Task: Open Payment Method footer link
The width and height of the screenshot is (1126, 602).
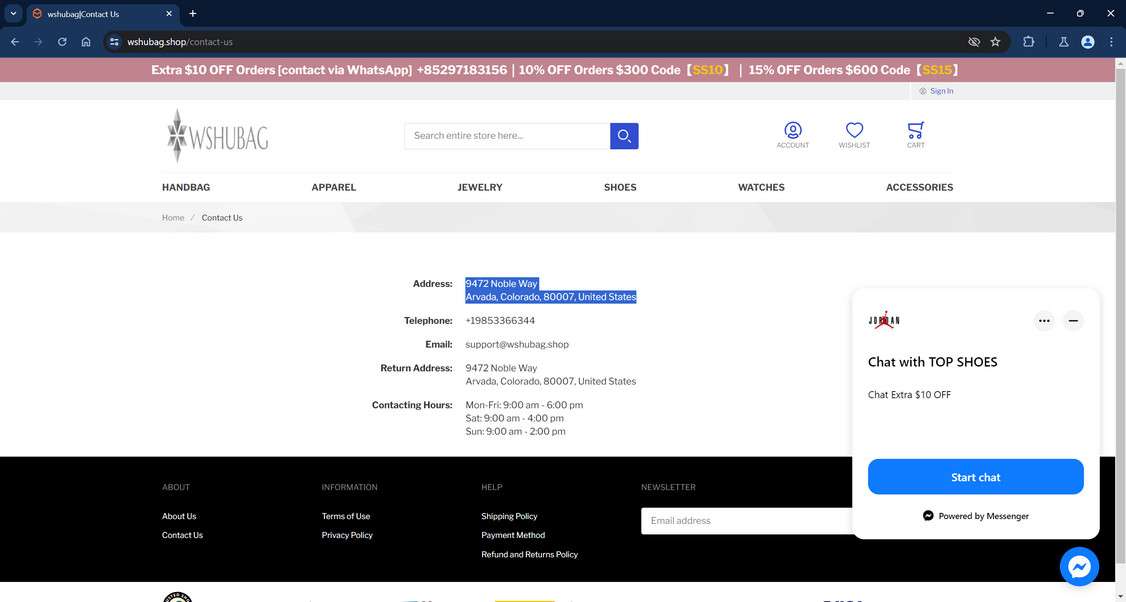Action: coord(513,535)
